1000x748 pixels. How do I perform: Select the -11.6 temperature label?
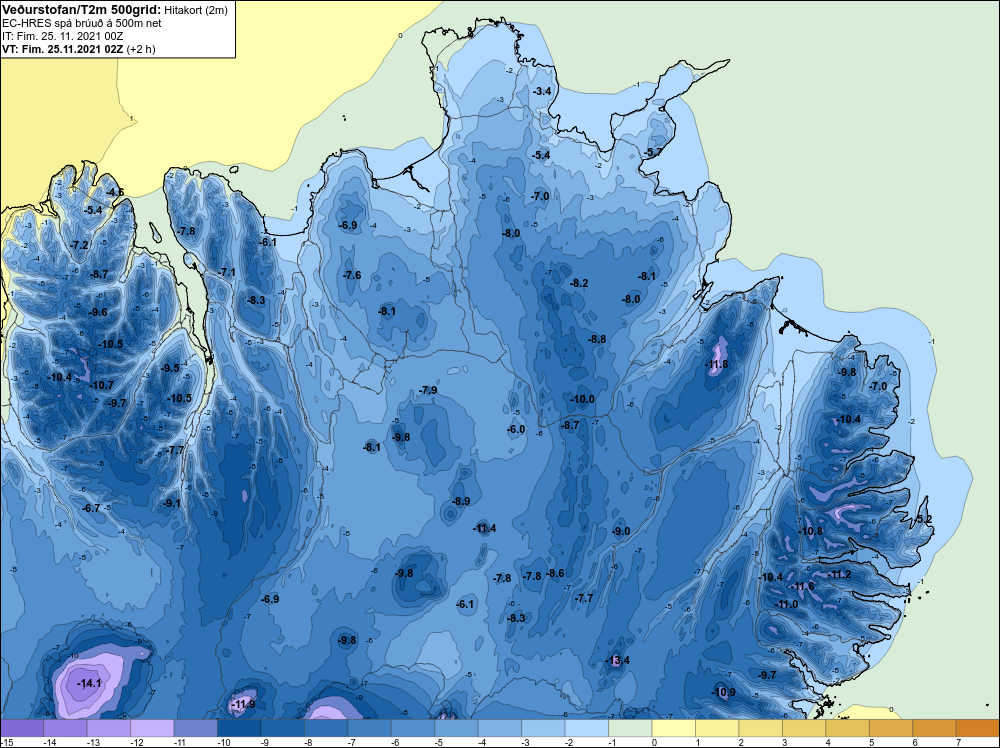coord(802,587)
